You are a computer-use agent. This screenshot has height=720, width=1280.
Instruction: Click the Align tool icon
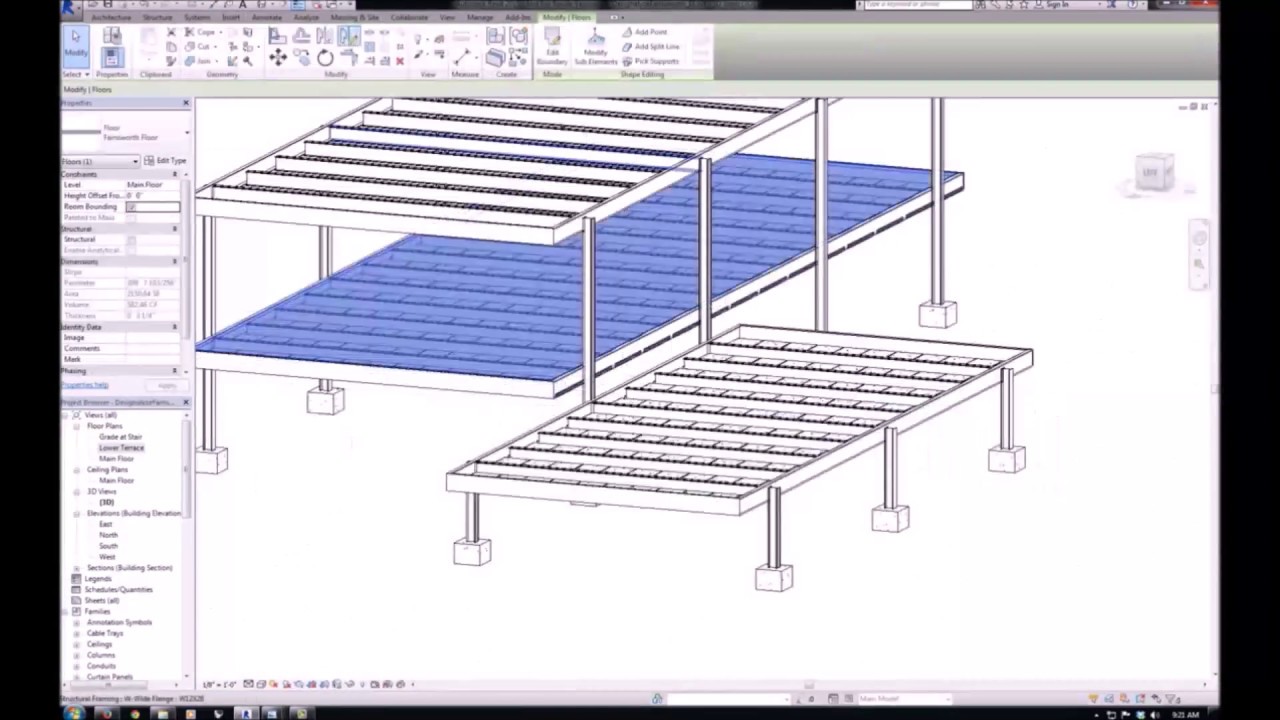tap(277, 36)
